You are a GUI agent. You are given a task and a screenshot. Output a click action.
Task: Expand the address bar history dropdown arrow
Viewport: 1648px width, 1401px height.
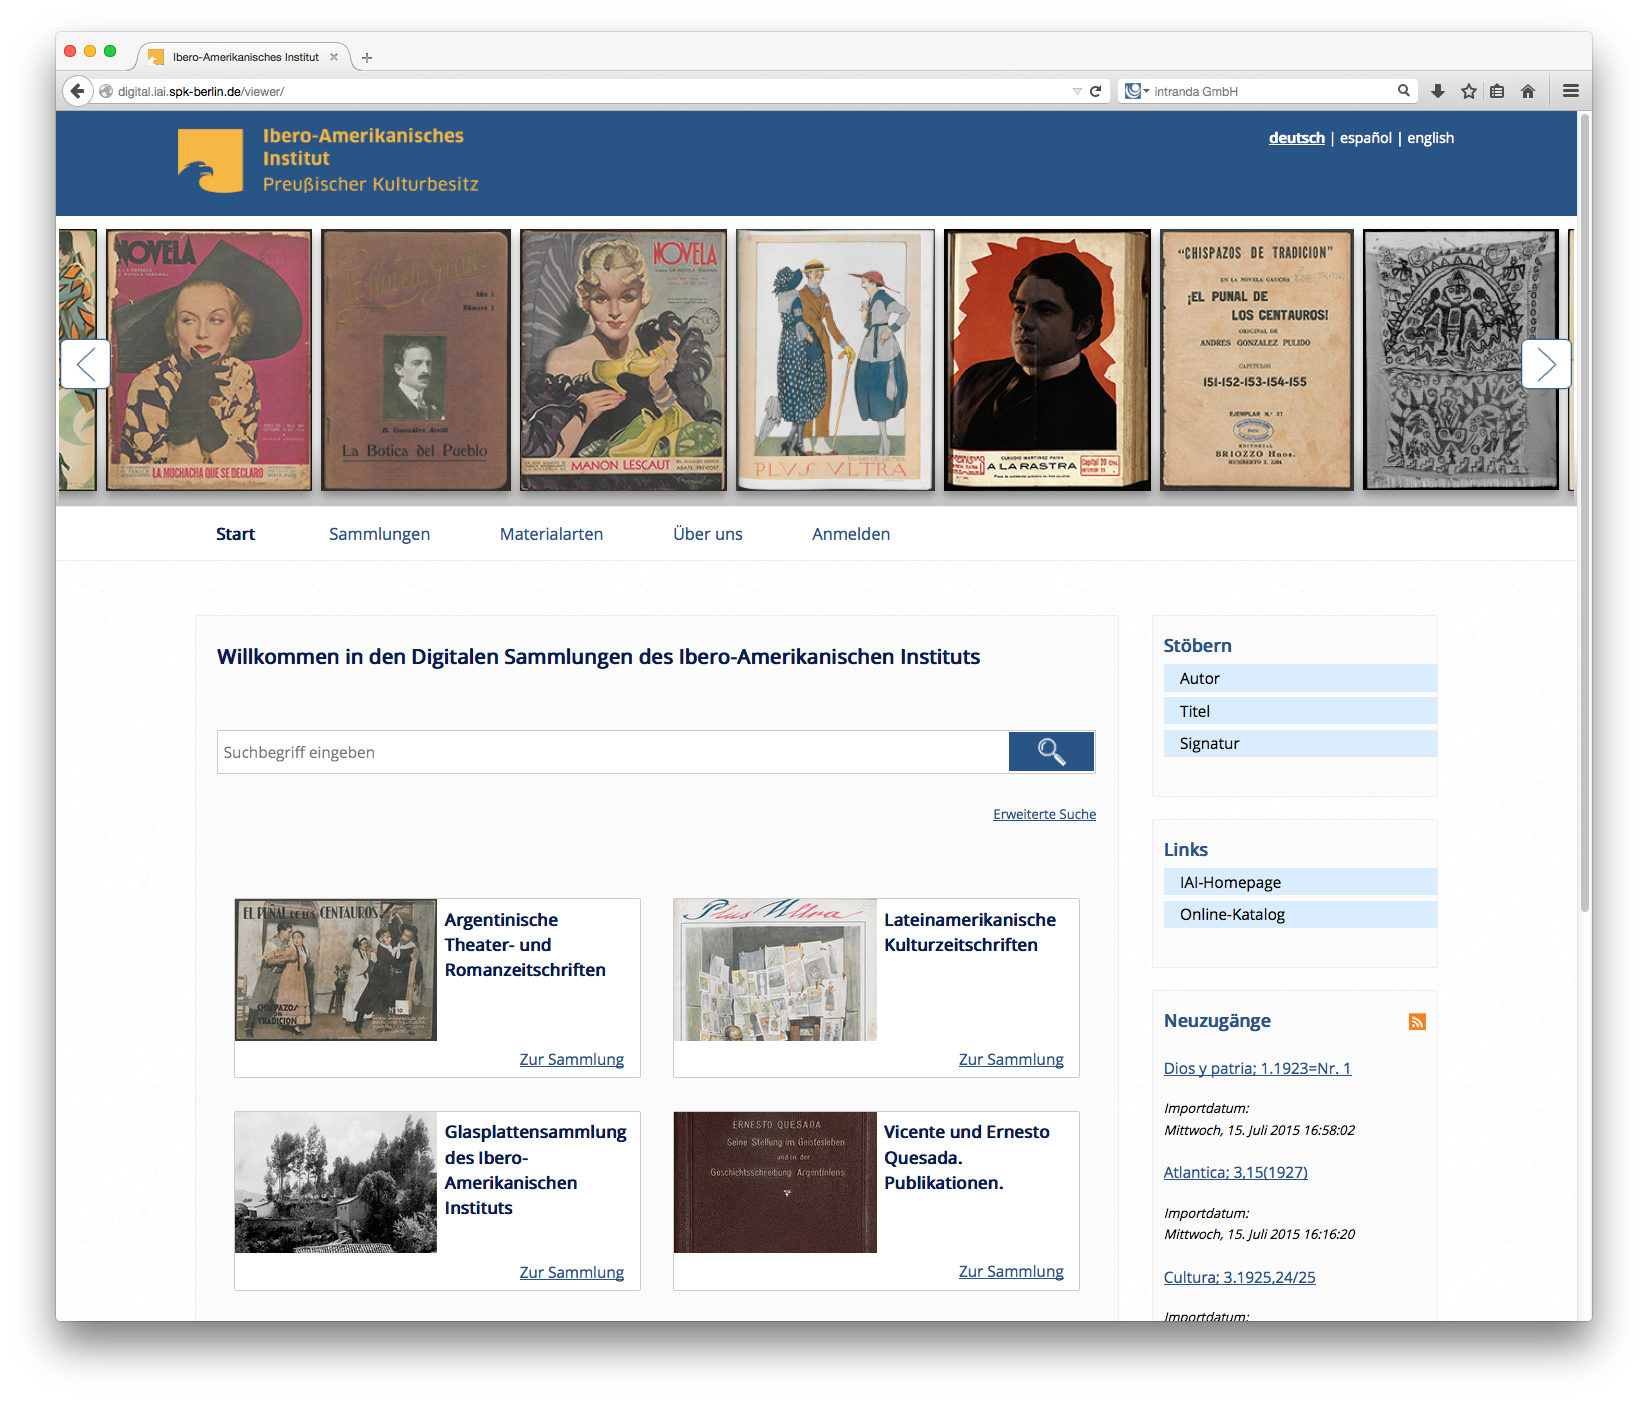coord(1077,91)
